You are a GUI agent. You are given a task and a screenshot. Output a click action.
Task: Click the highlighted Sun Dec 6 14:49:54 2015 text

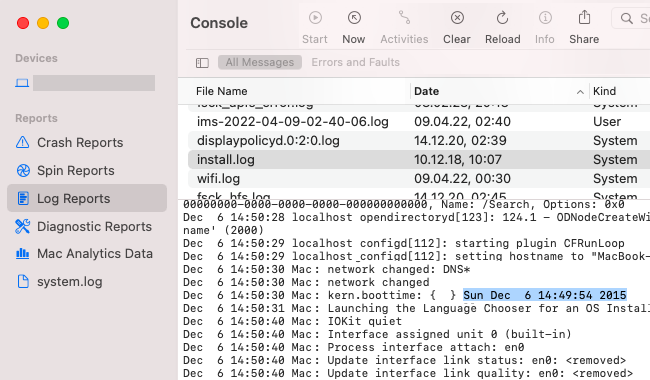coord(545,295)
